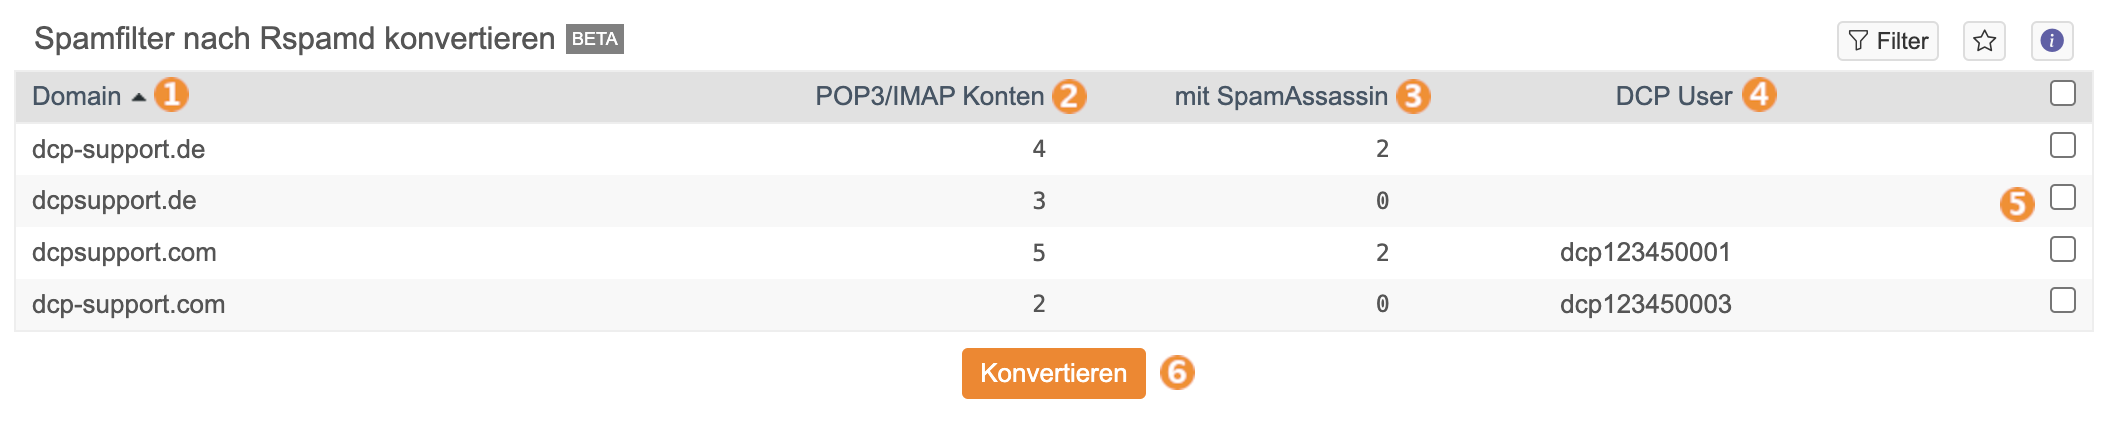Toggle the Domain sort arrow

(x=139, y=97)
